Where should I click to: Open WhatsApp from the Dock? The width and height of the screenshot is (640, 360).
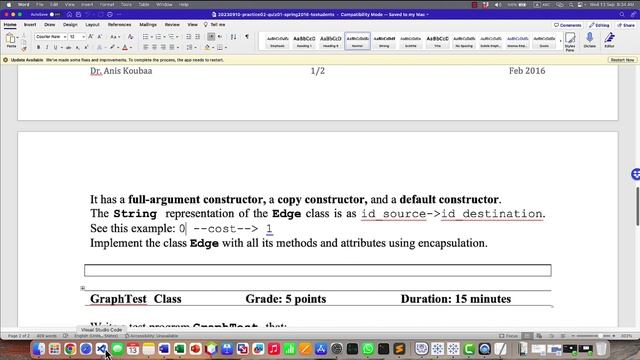(x=368, y=349)
